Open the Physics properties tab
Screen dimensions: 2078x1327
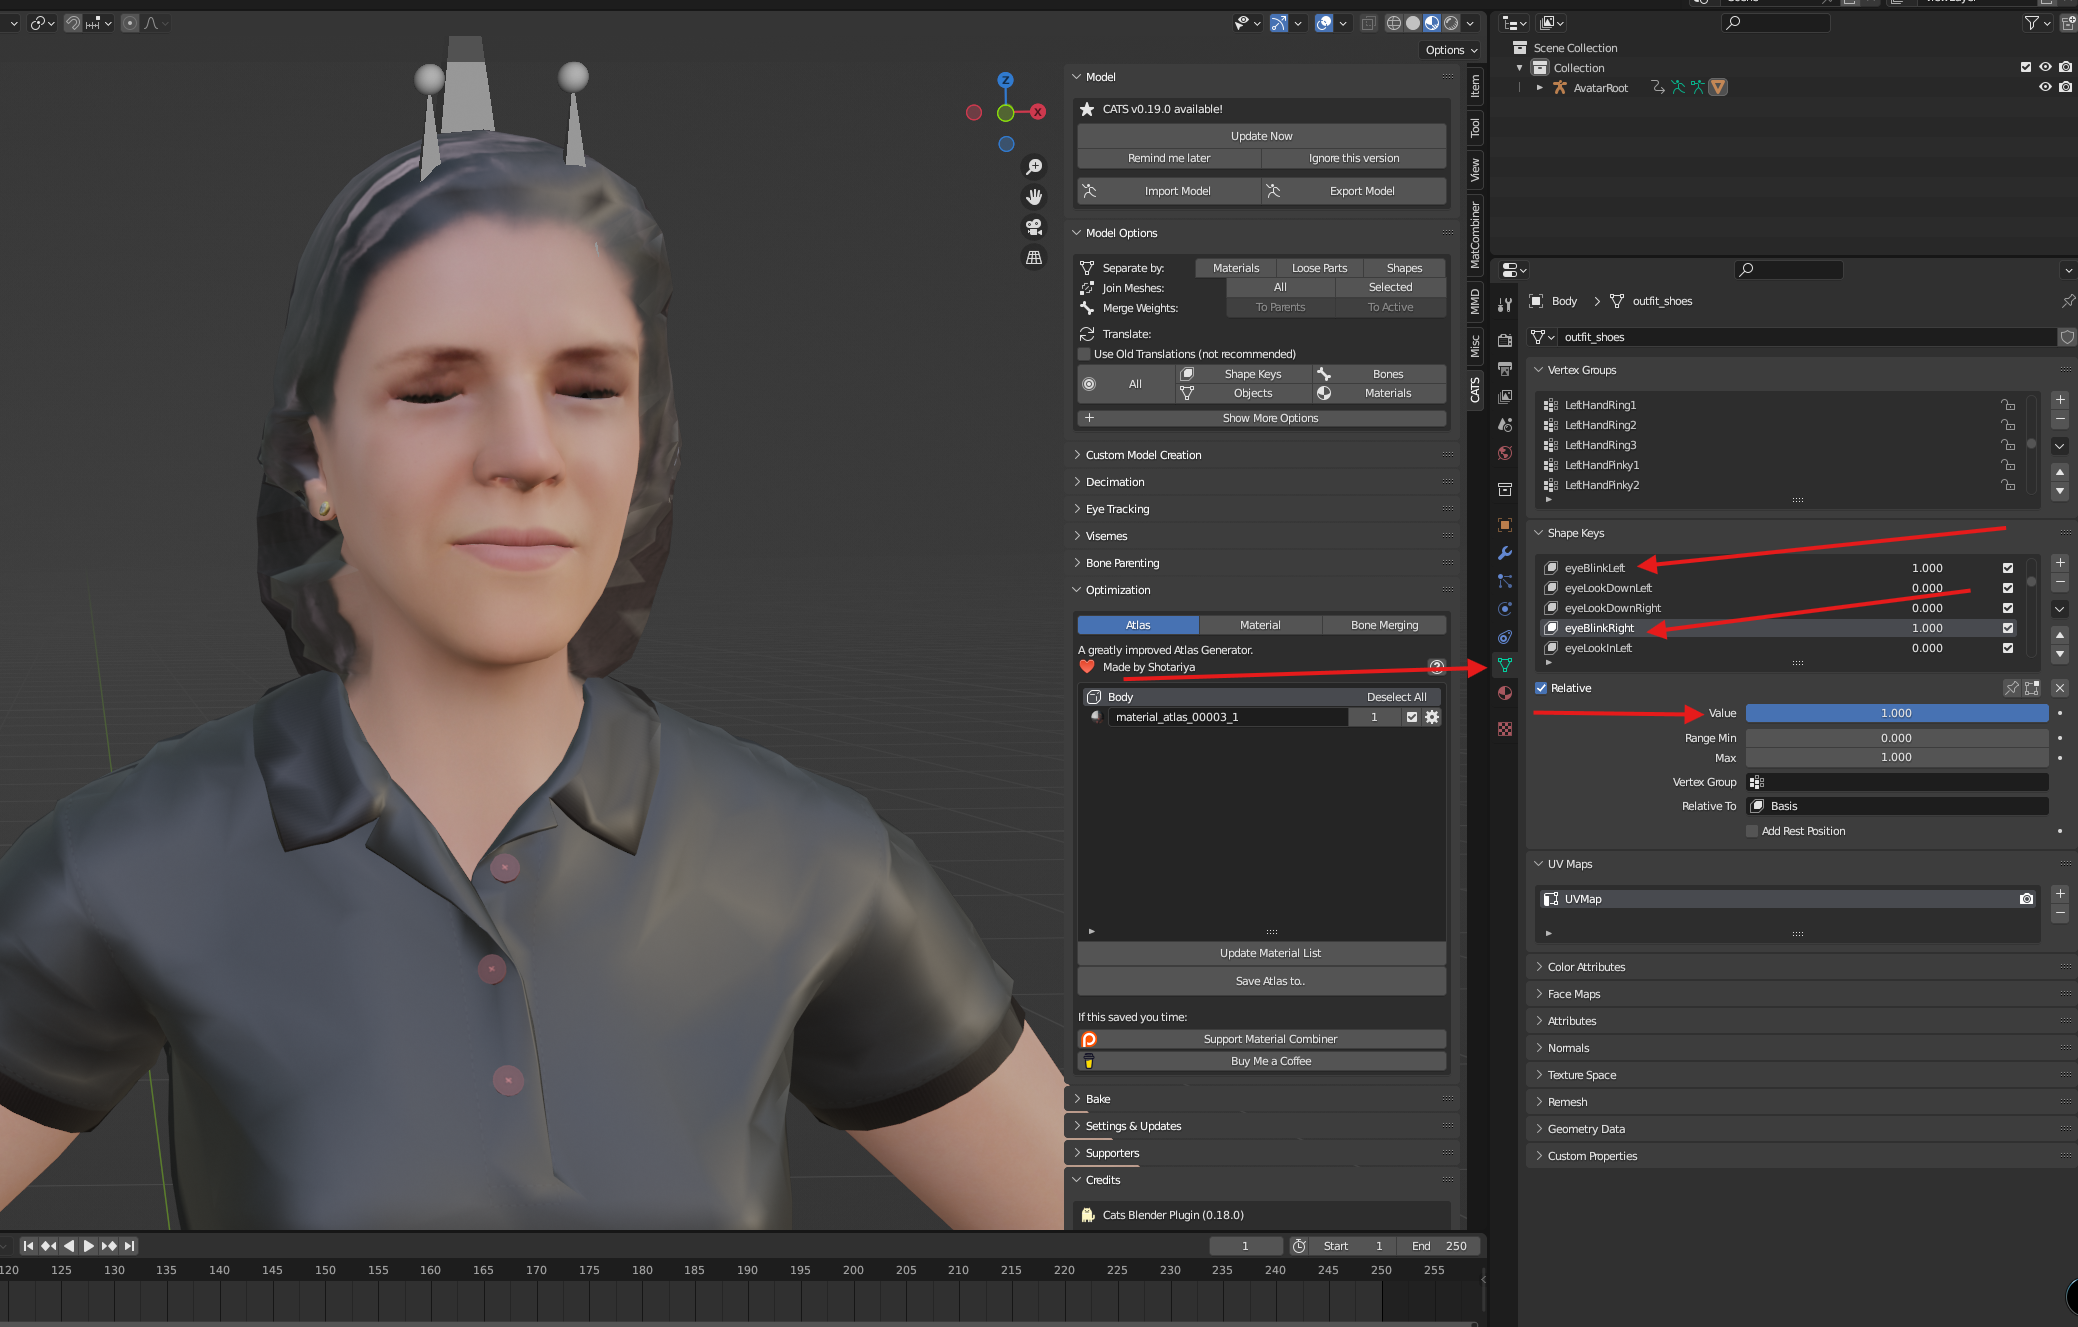(x=1505, y=609)
